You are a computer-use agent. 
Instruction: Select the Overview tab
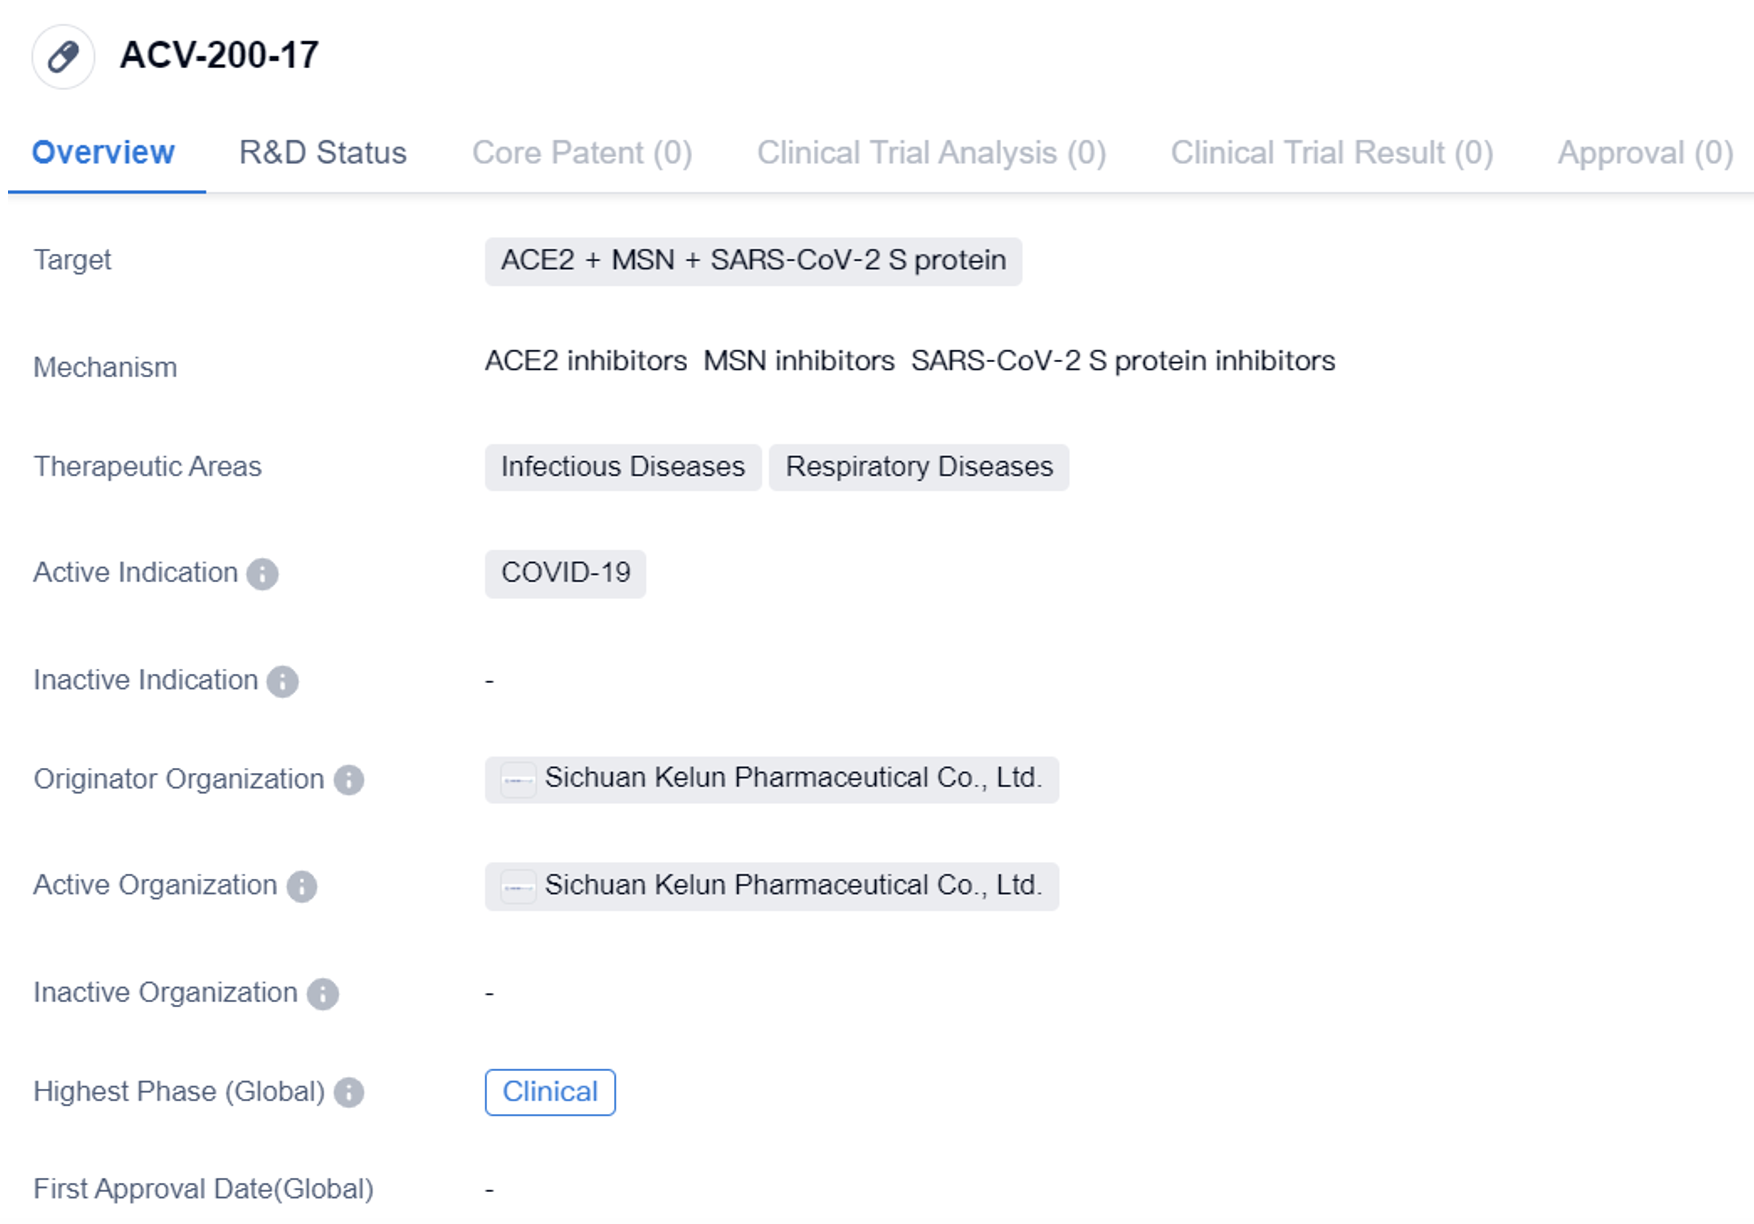[x=103, y=153]
